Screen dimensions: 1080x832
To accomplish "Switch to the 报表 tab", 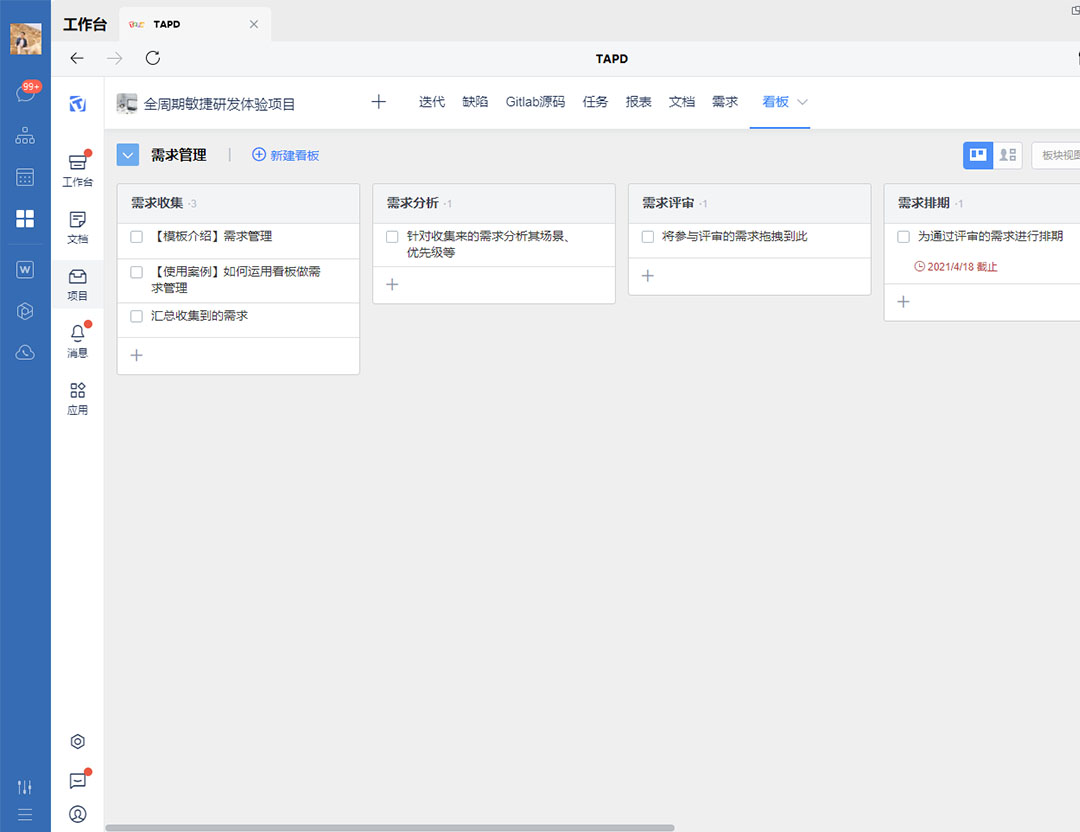I will tap(638, 102).
